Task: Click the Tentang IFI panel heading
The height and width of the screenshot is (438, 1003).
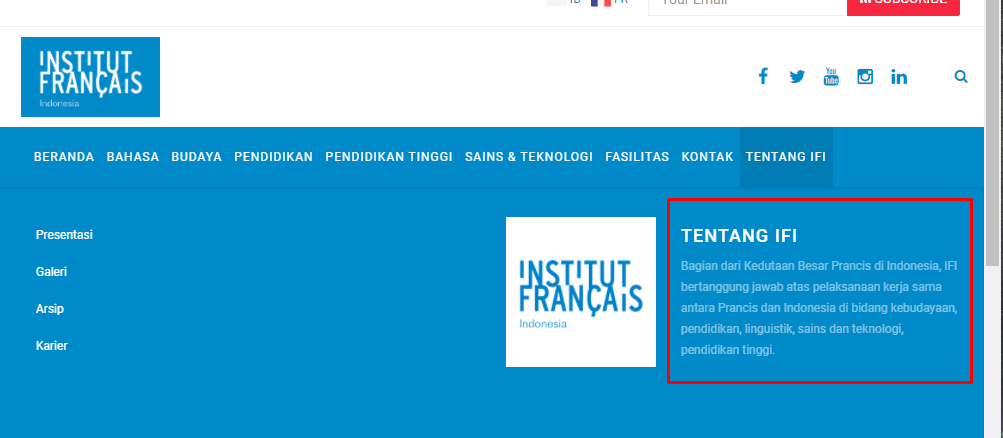Action: (739, 236)
